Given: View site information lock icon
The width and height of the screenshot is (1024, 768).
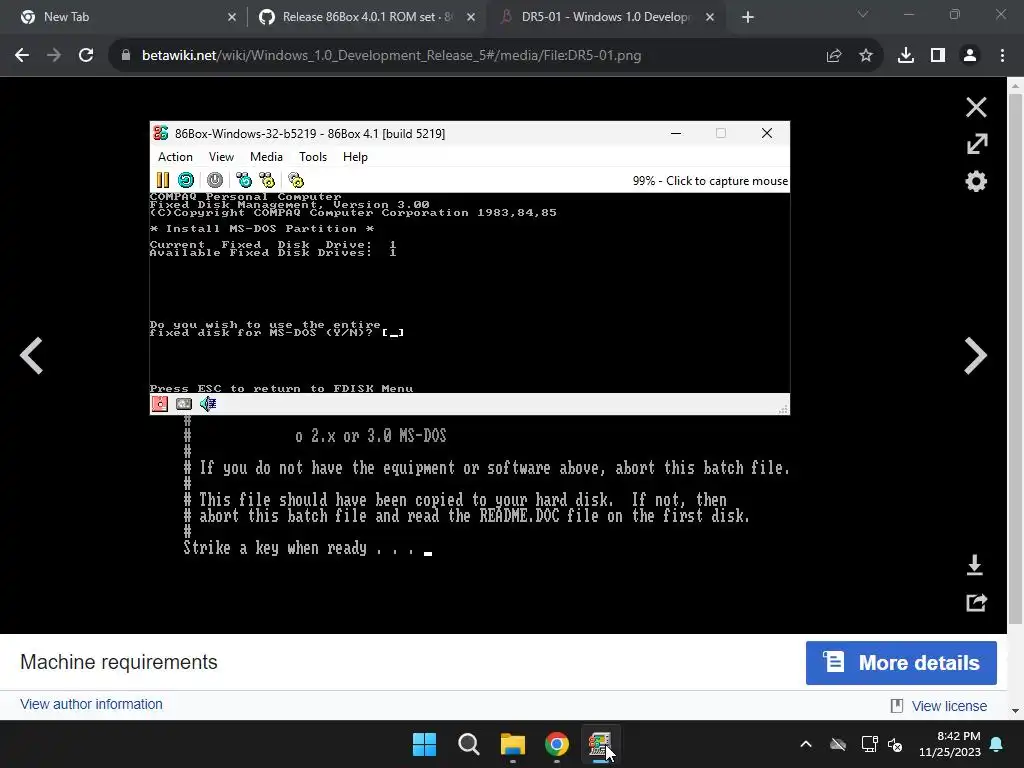Looking at the screenshot, I should (x=126, y=56).
